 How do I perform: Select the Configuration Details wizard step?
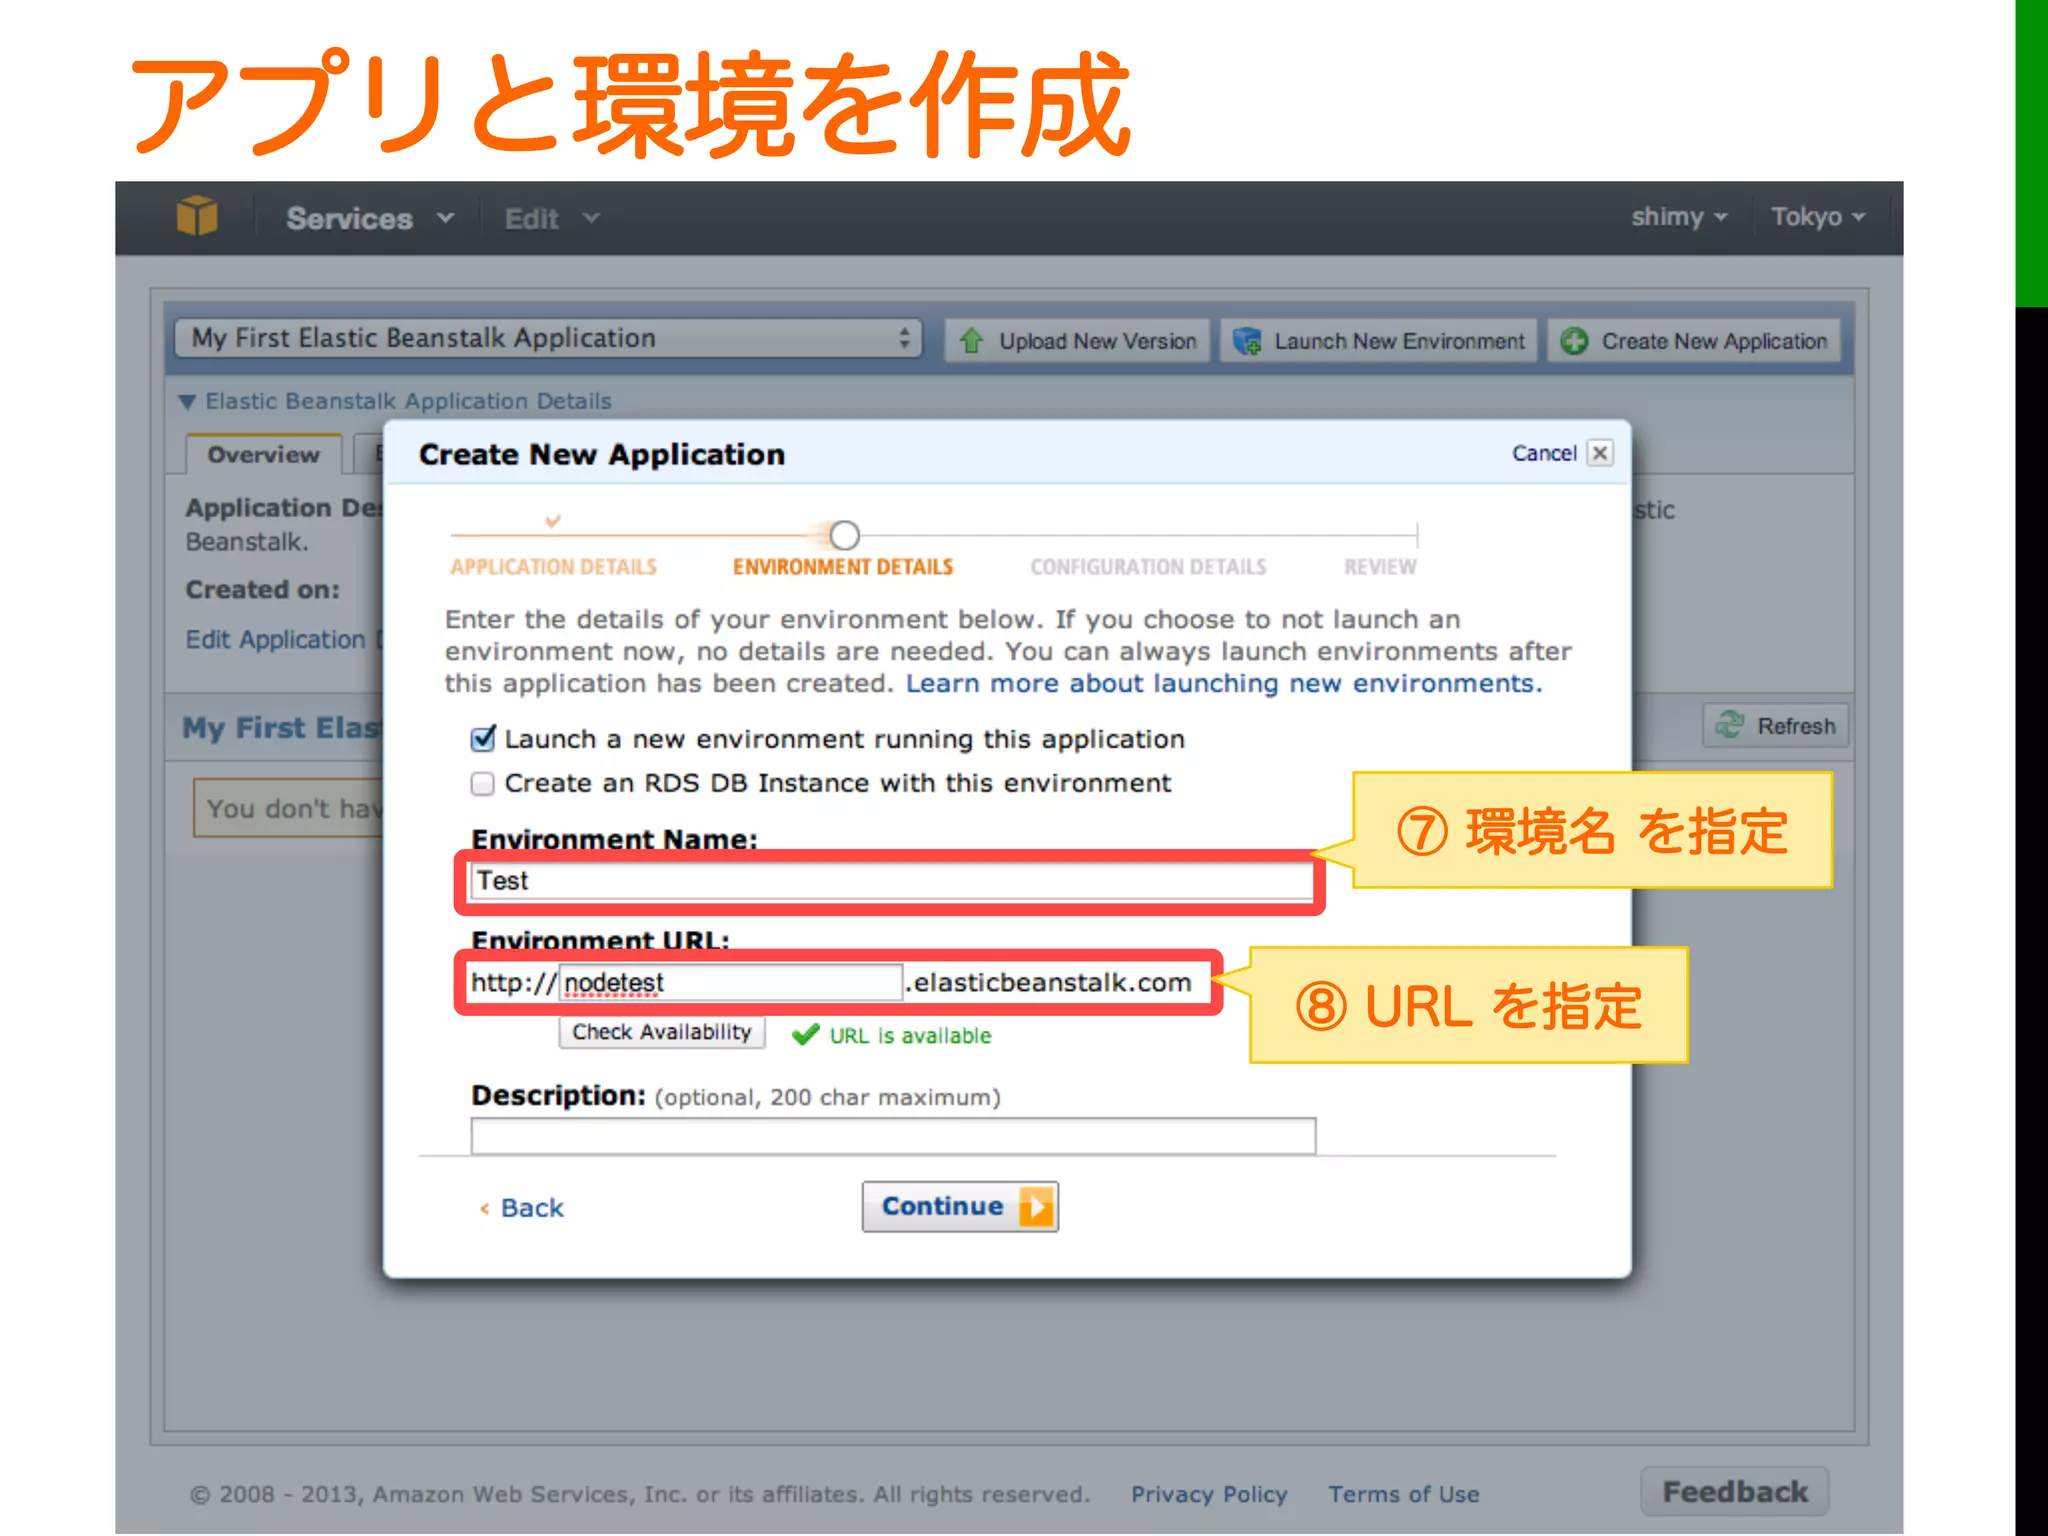[x=1148, y=567]
